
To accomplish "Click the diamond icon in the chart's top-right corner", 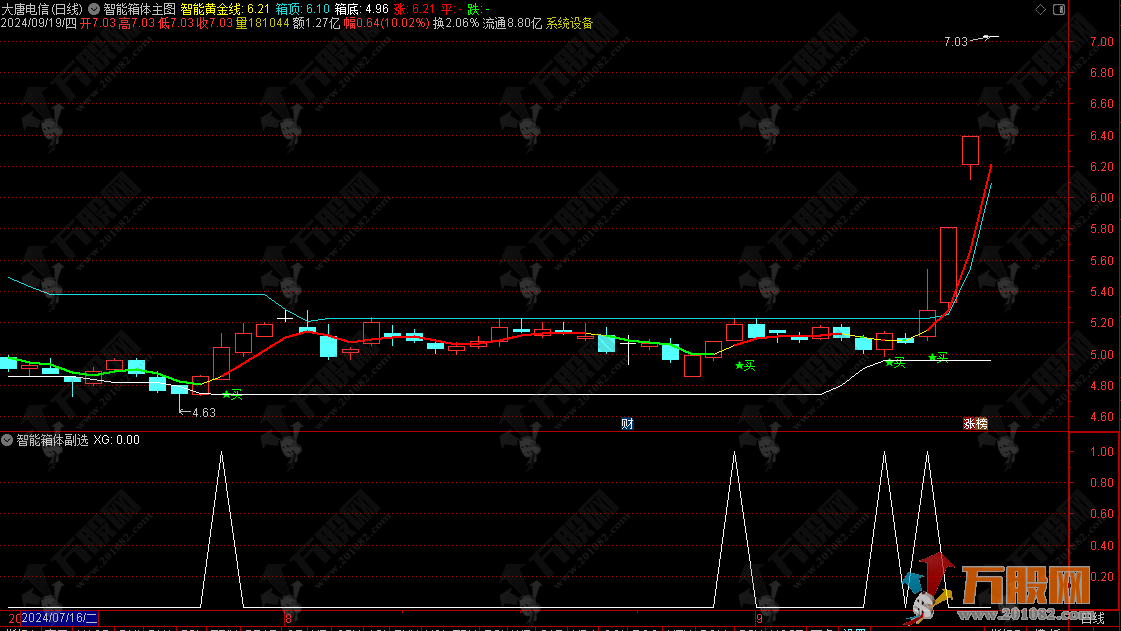I will [x=1040, y=9].
